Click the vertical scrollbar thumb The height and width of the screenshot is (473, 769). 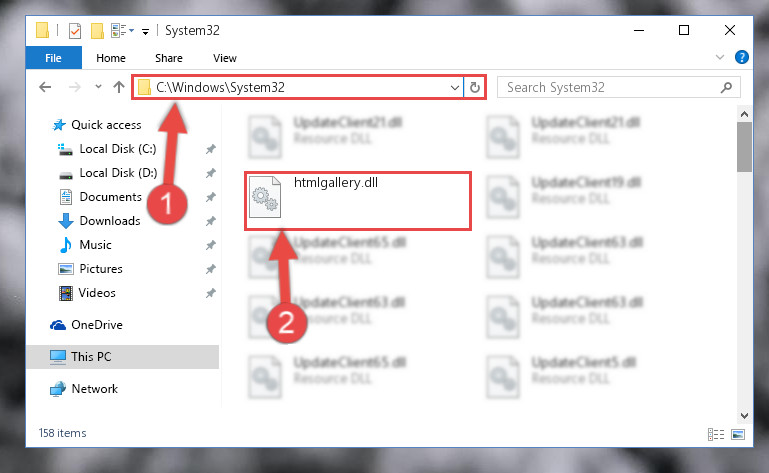pyautogui.click(x=744, y=147)
